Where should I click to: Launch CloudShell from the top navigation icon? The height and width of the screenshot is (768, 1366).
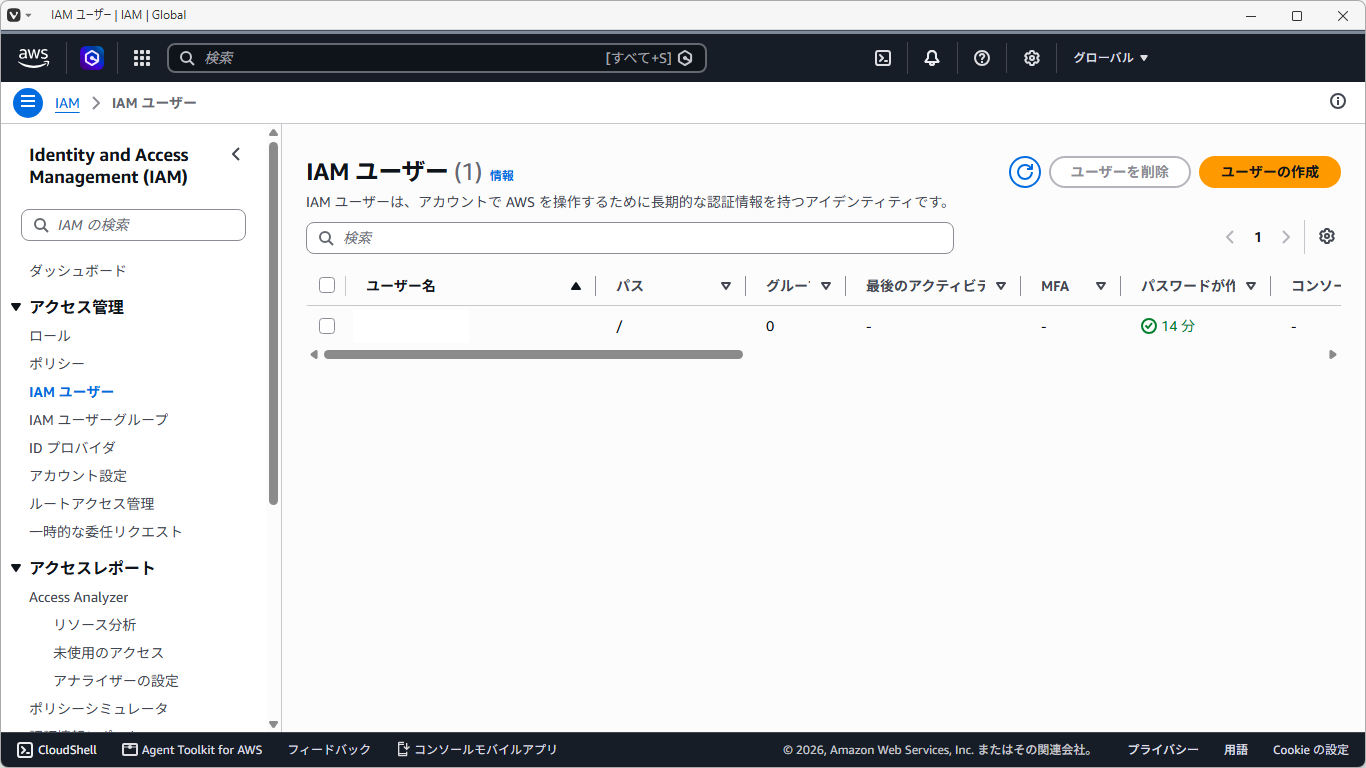click(883, 58)
